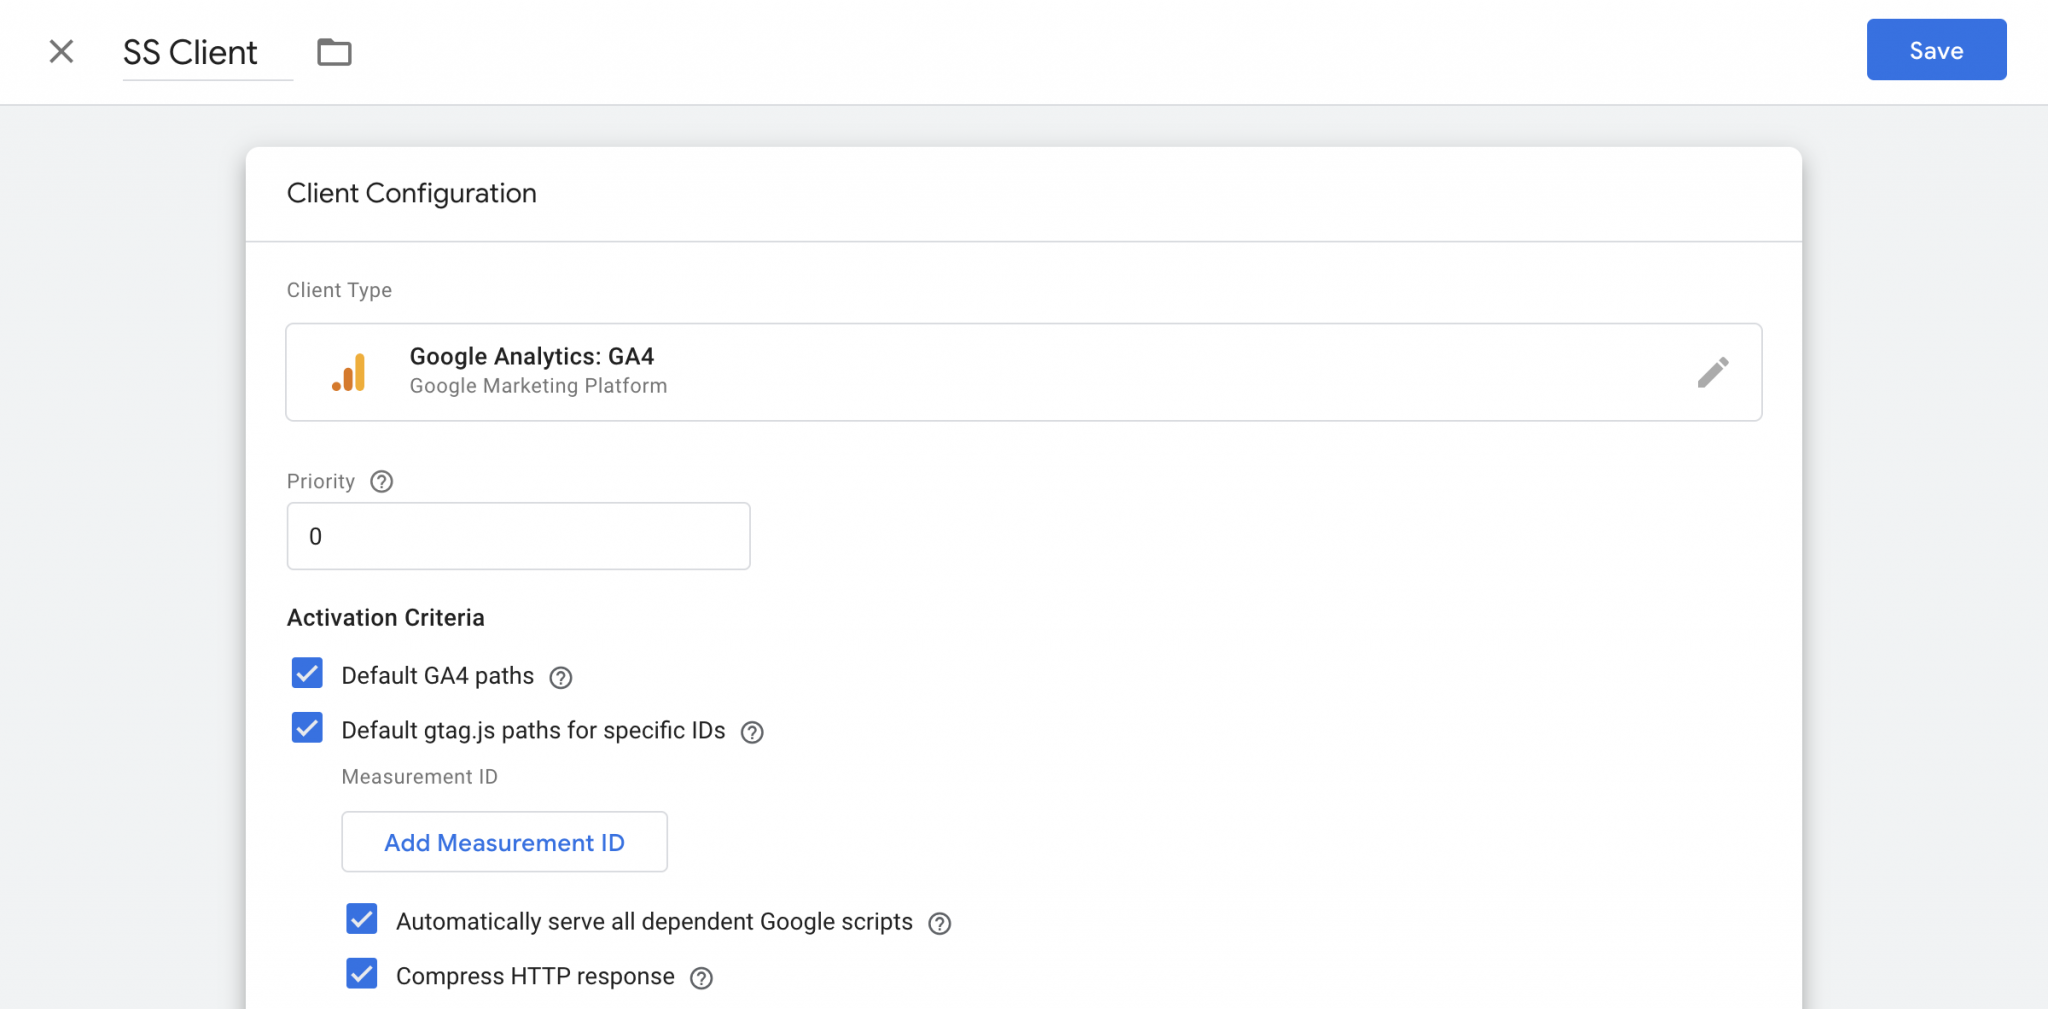Viewport: 2048px width, 1009px height.
Task: Open help for Priority
Action: coord(381,482)
